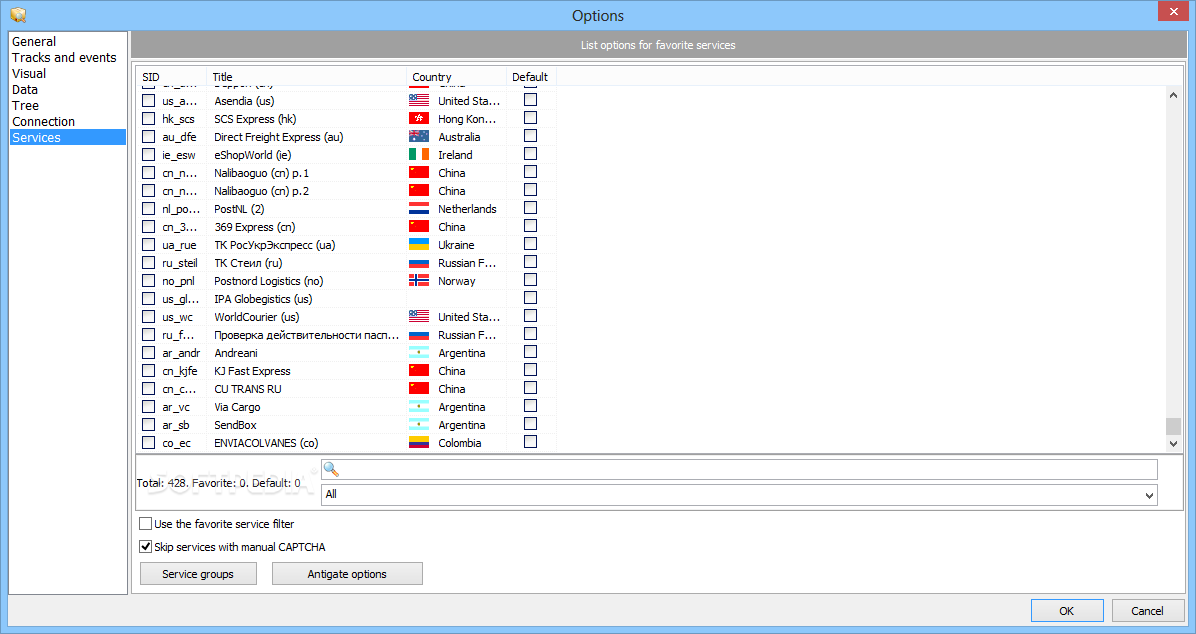
Task: Uncheck Skip services with manual CAPTCHA
Action: click(145, 547)
